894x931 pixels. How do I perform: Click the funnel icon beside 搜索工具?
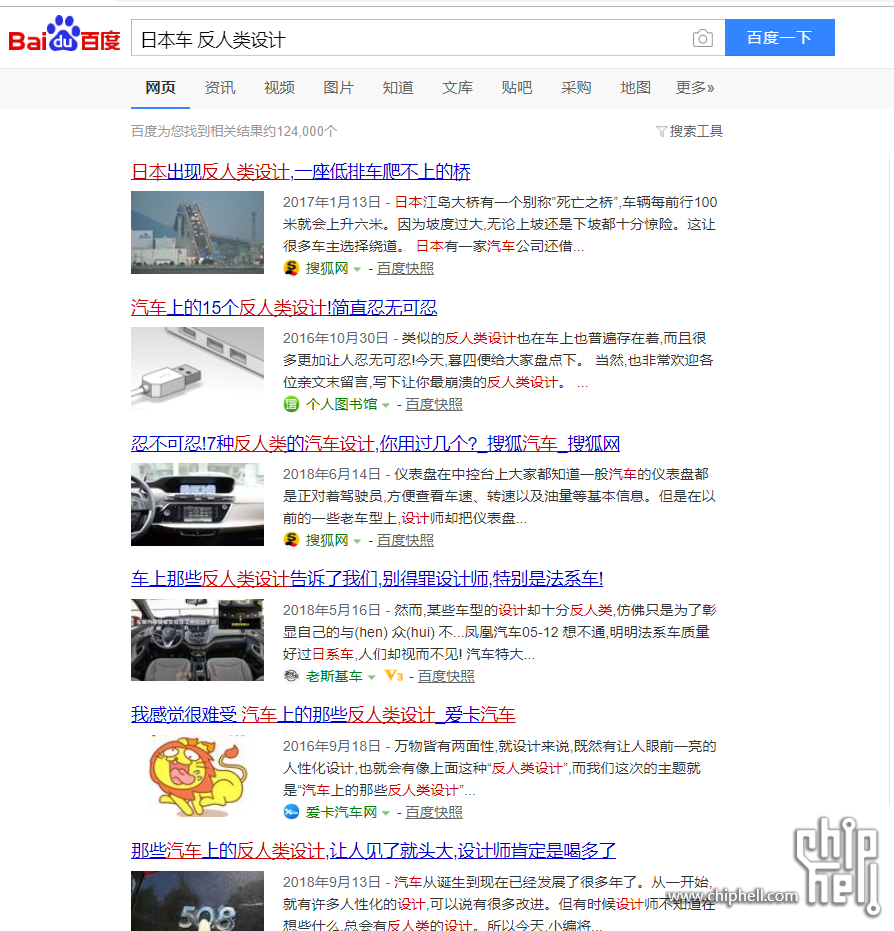pos(661,132)
